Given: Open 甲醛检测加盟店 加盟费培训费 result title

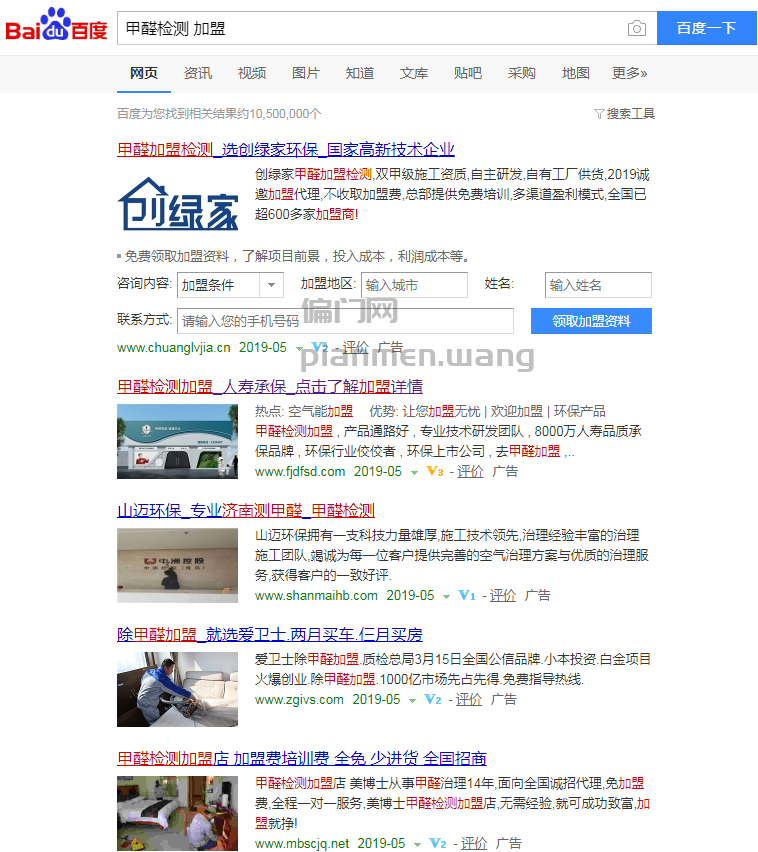Looking at the screenshot, I should 302,758.
